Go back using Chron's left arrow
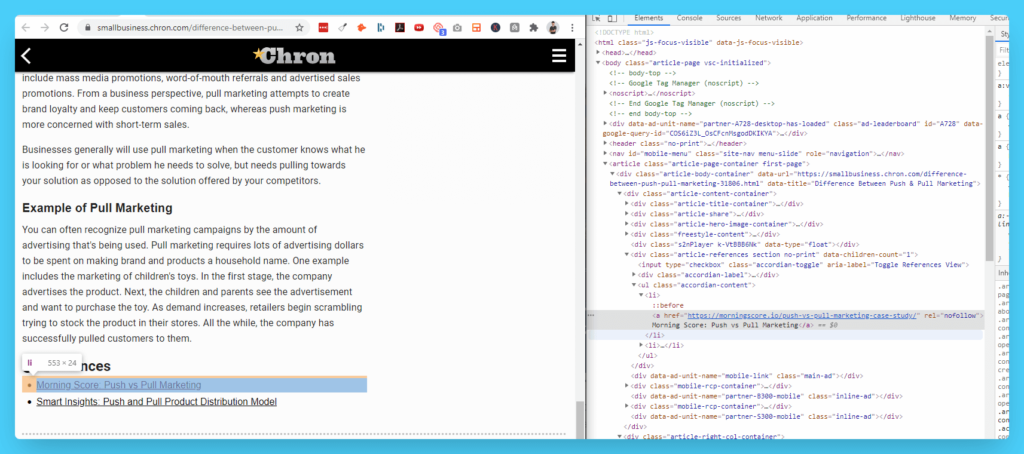 pyautogui.click(x=26, y=56)
